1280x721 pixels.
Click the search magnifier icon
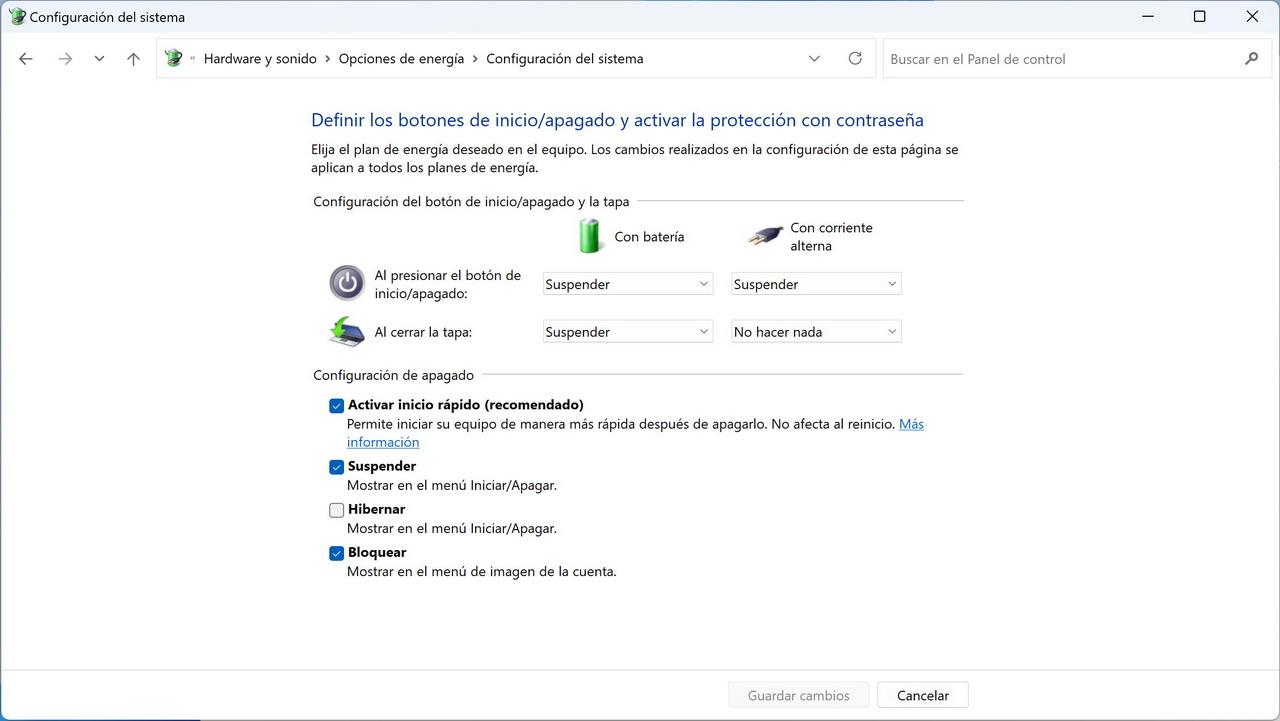(x=1251, y=59)
